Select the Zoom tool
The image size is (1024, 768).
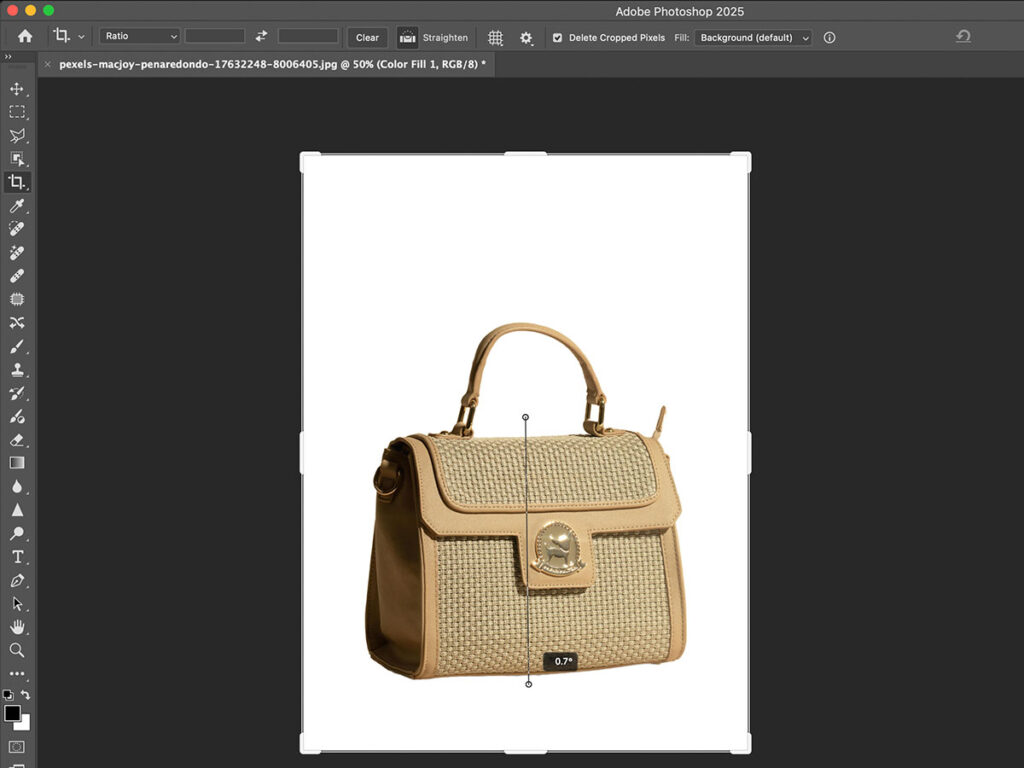pyautogui.click(x=17, y=650)
